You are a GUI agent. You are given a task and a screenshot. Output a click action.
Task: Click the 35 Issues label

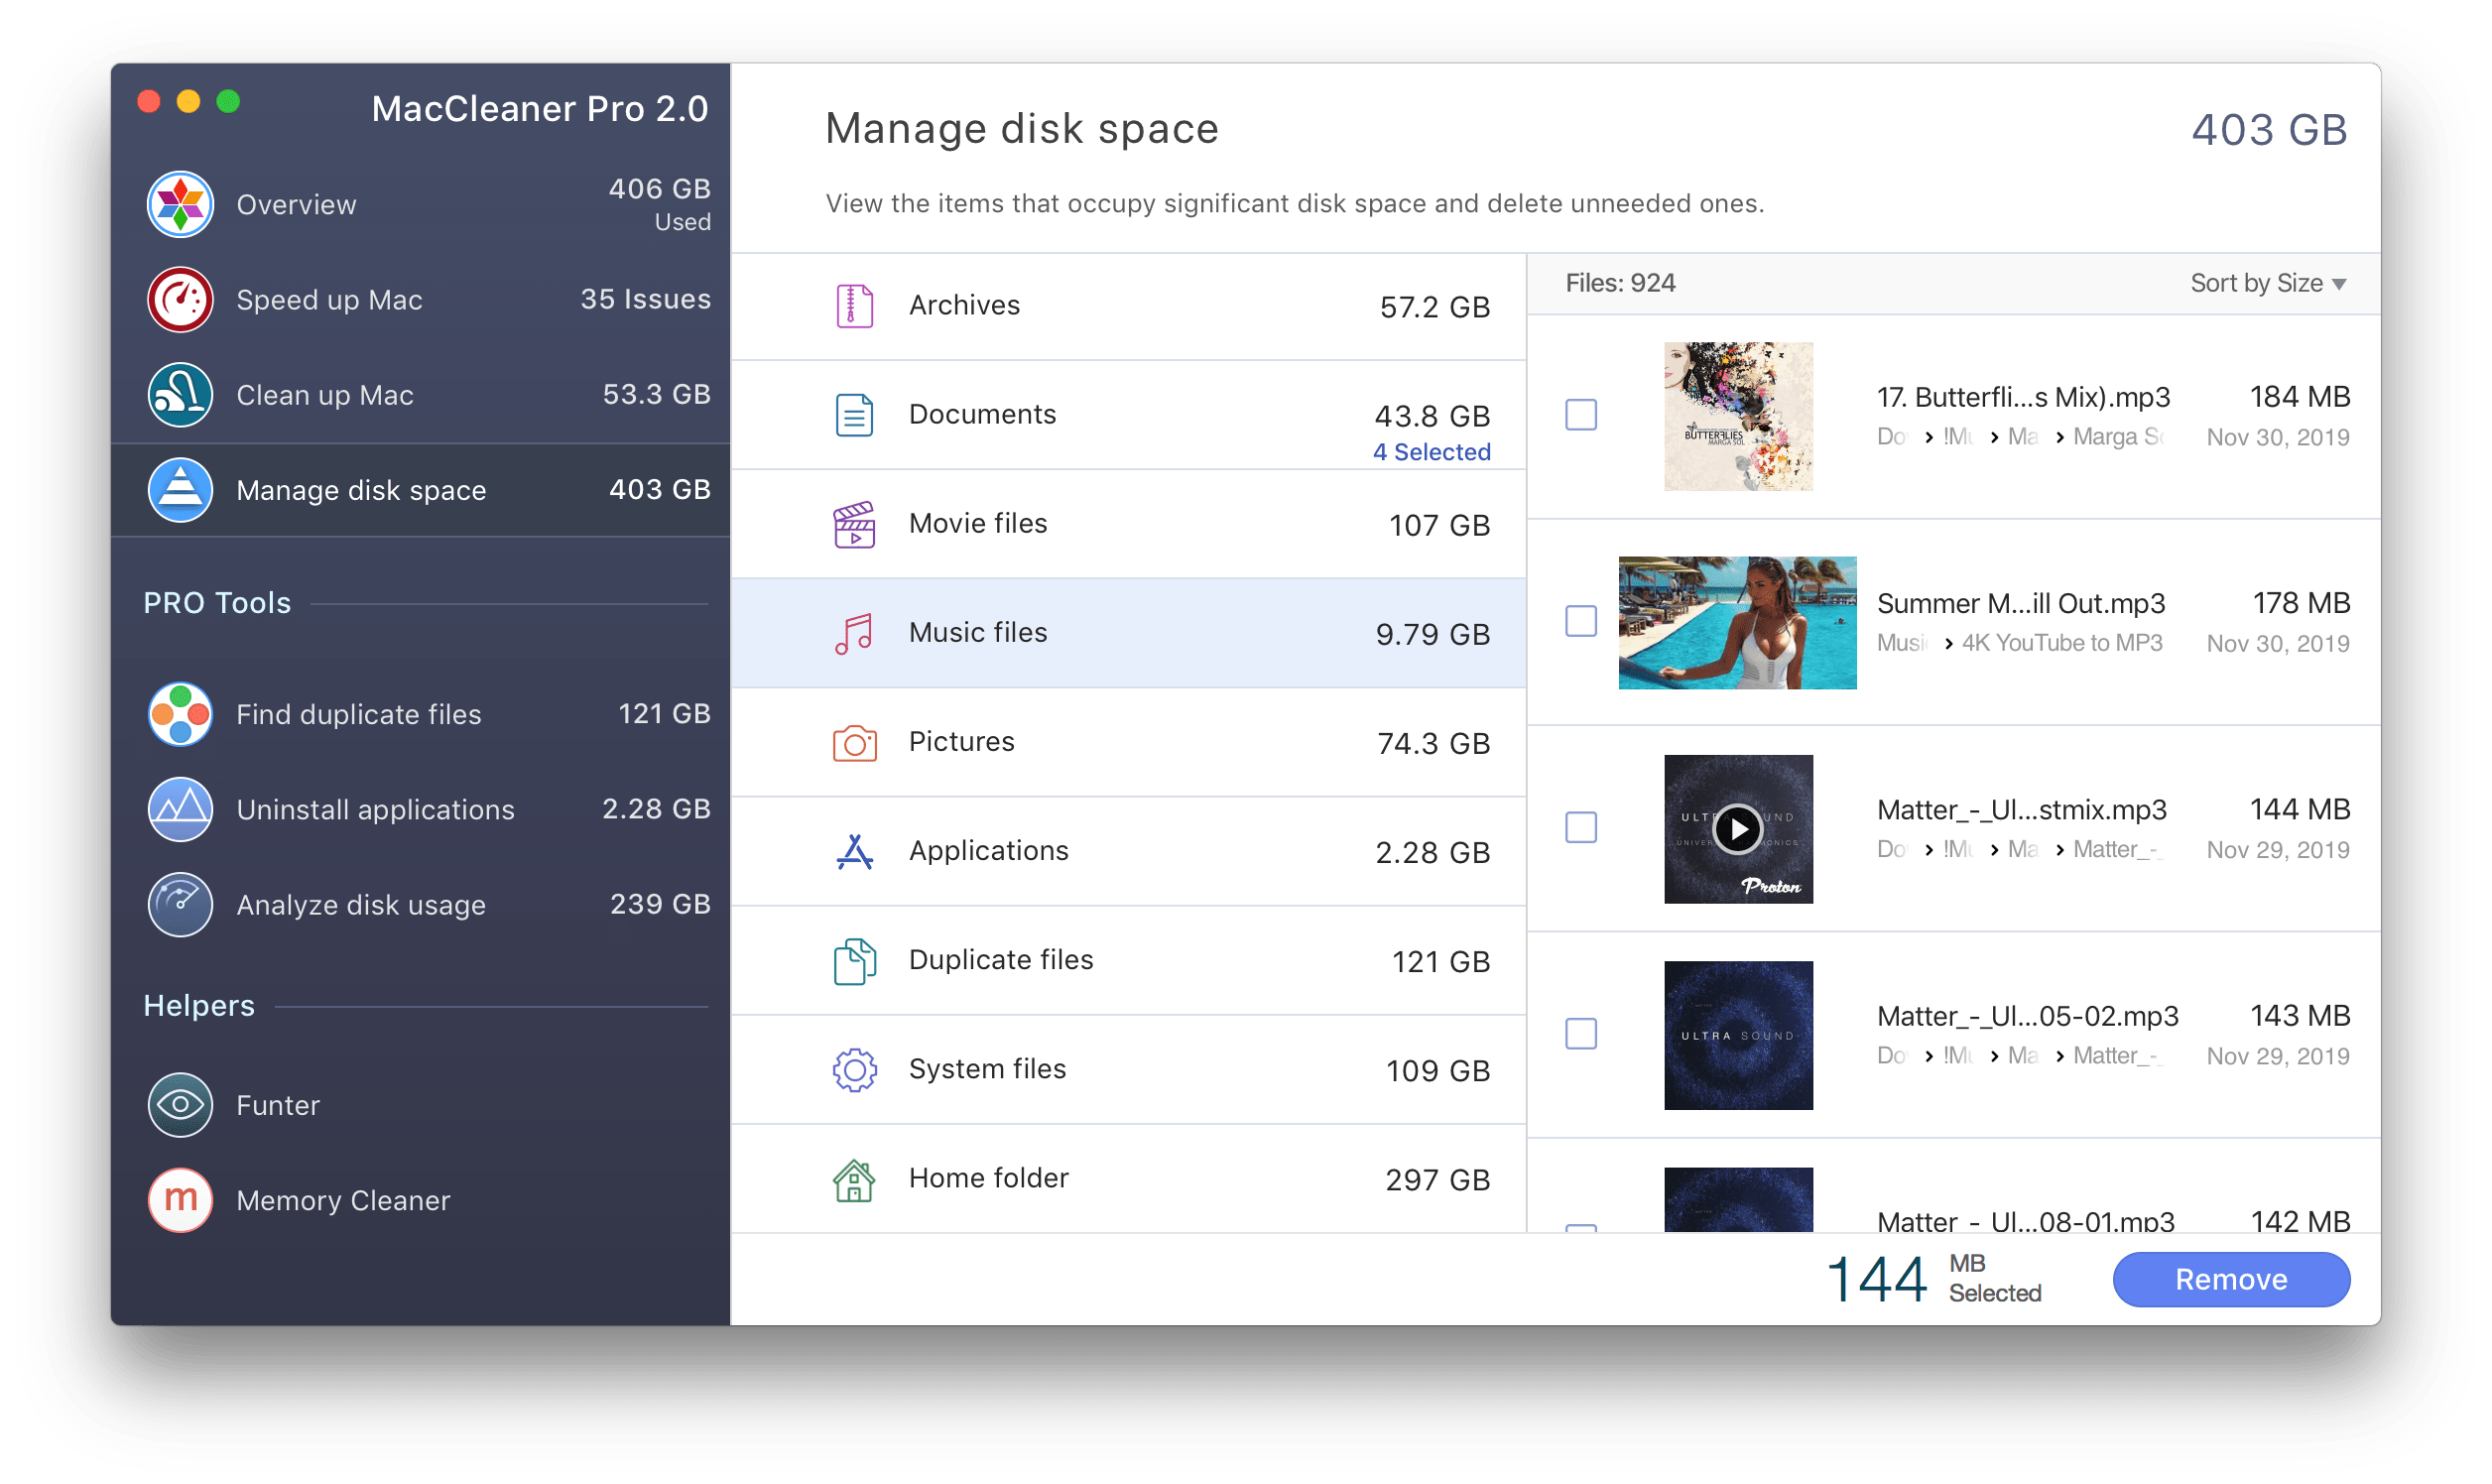(x=645, y=299)
